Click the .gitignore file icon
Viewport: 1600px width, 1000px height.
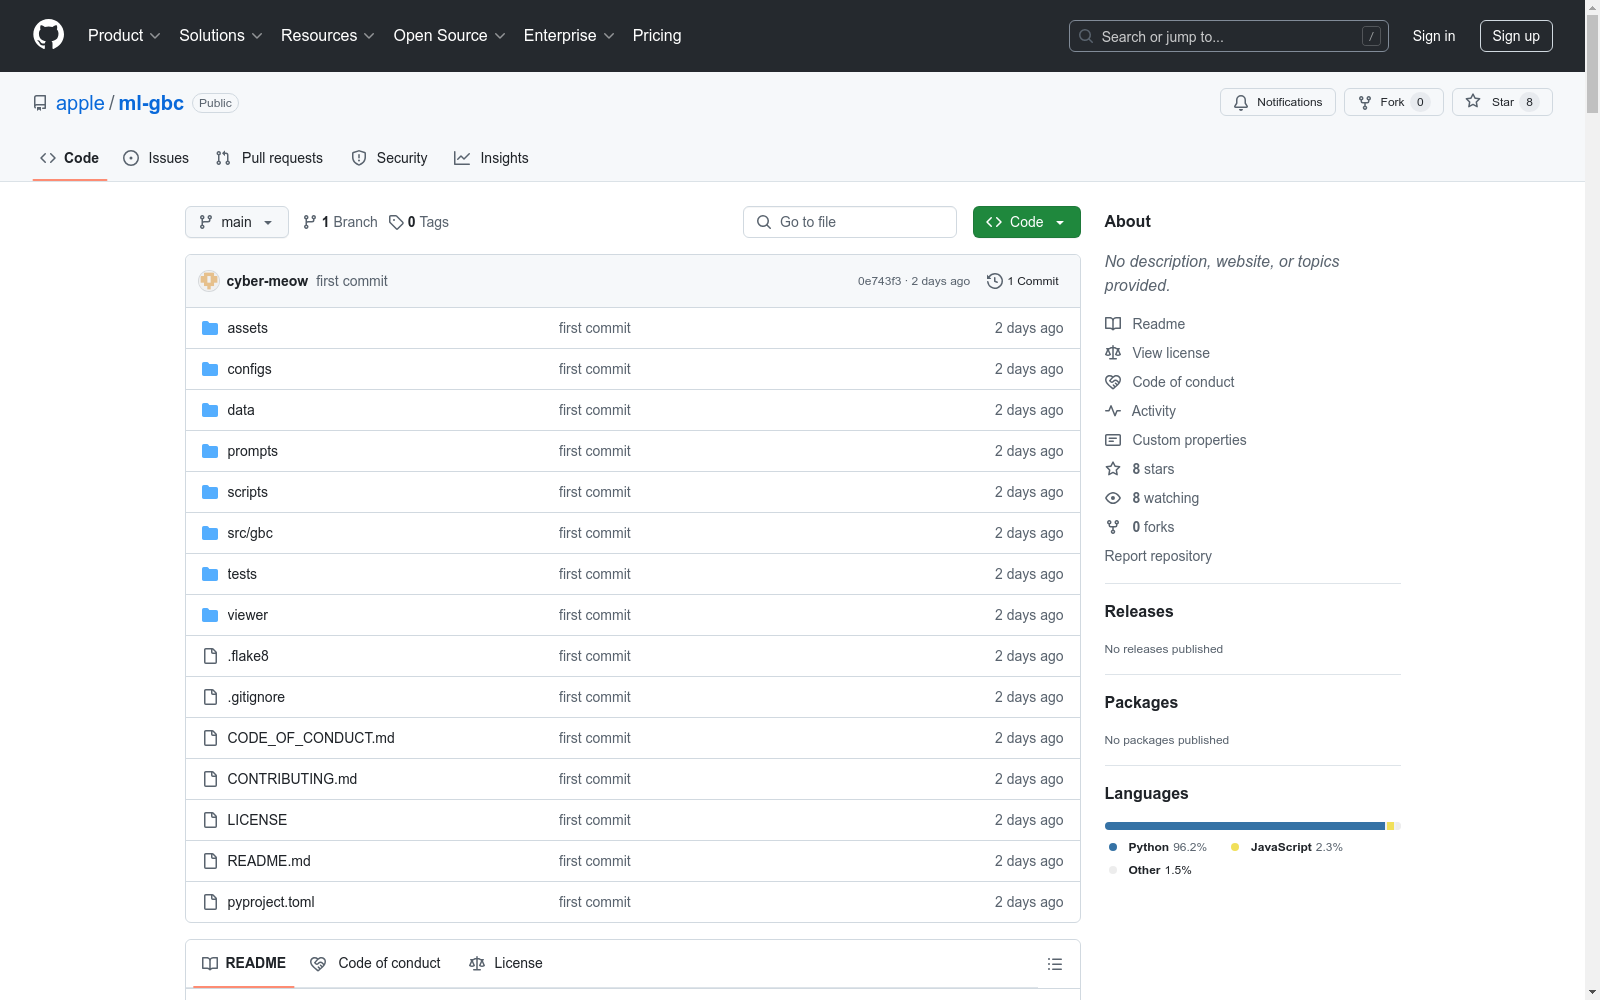point(210,697)
